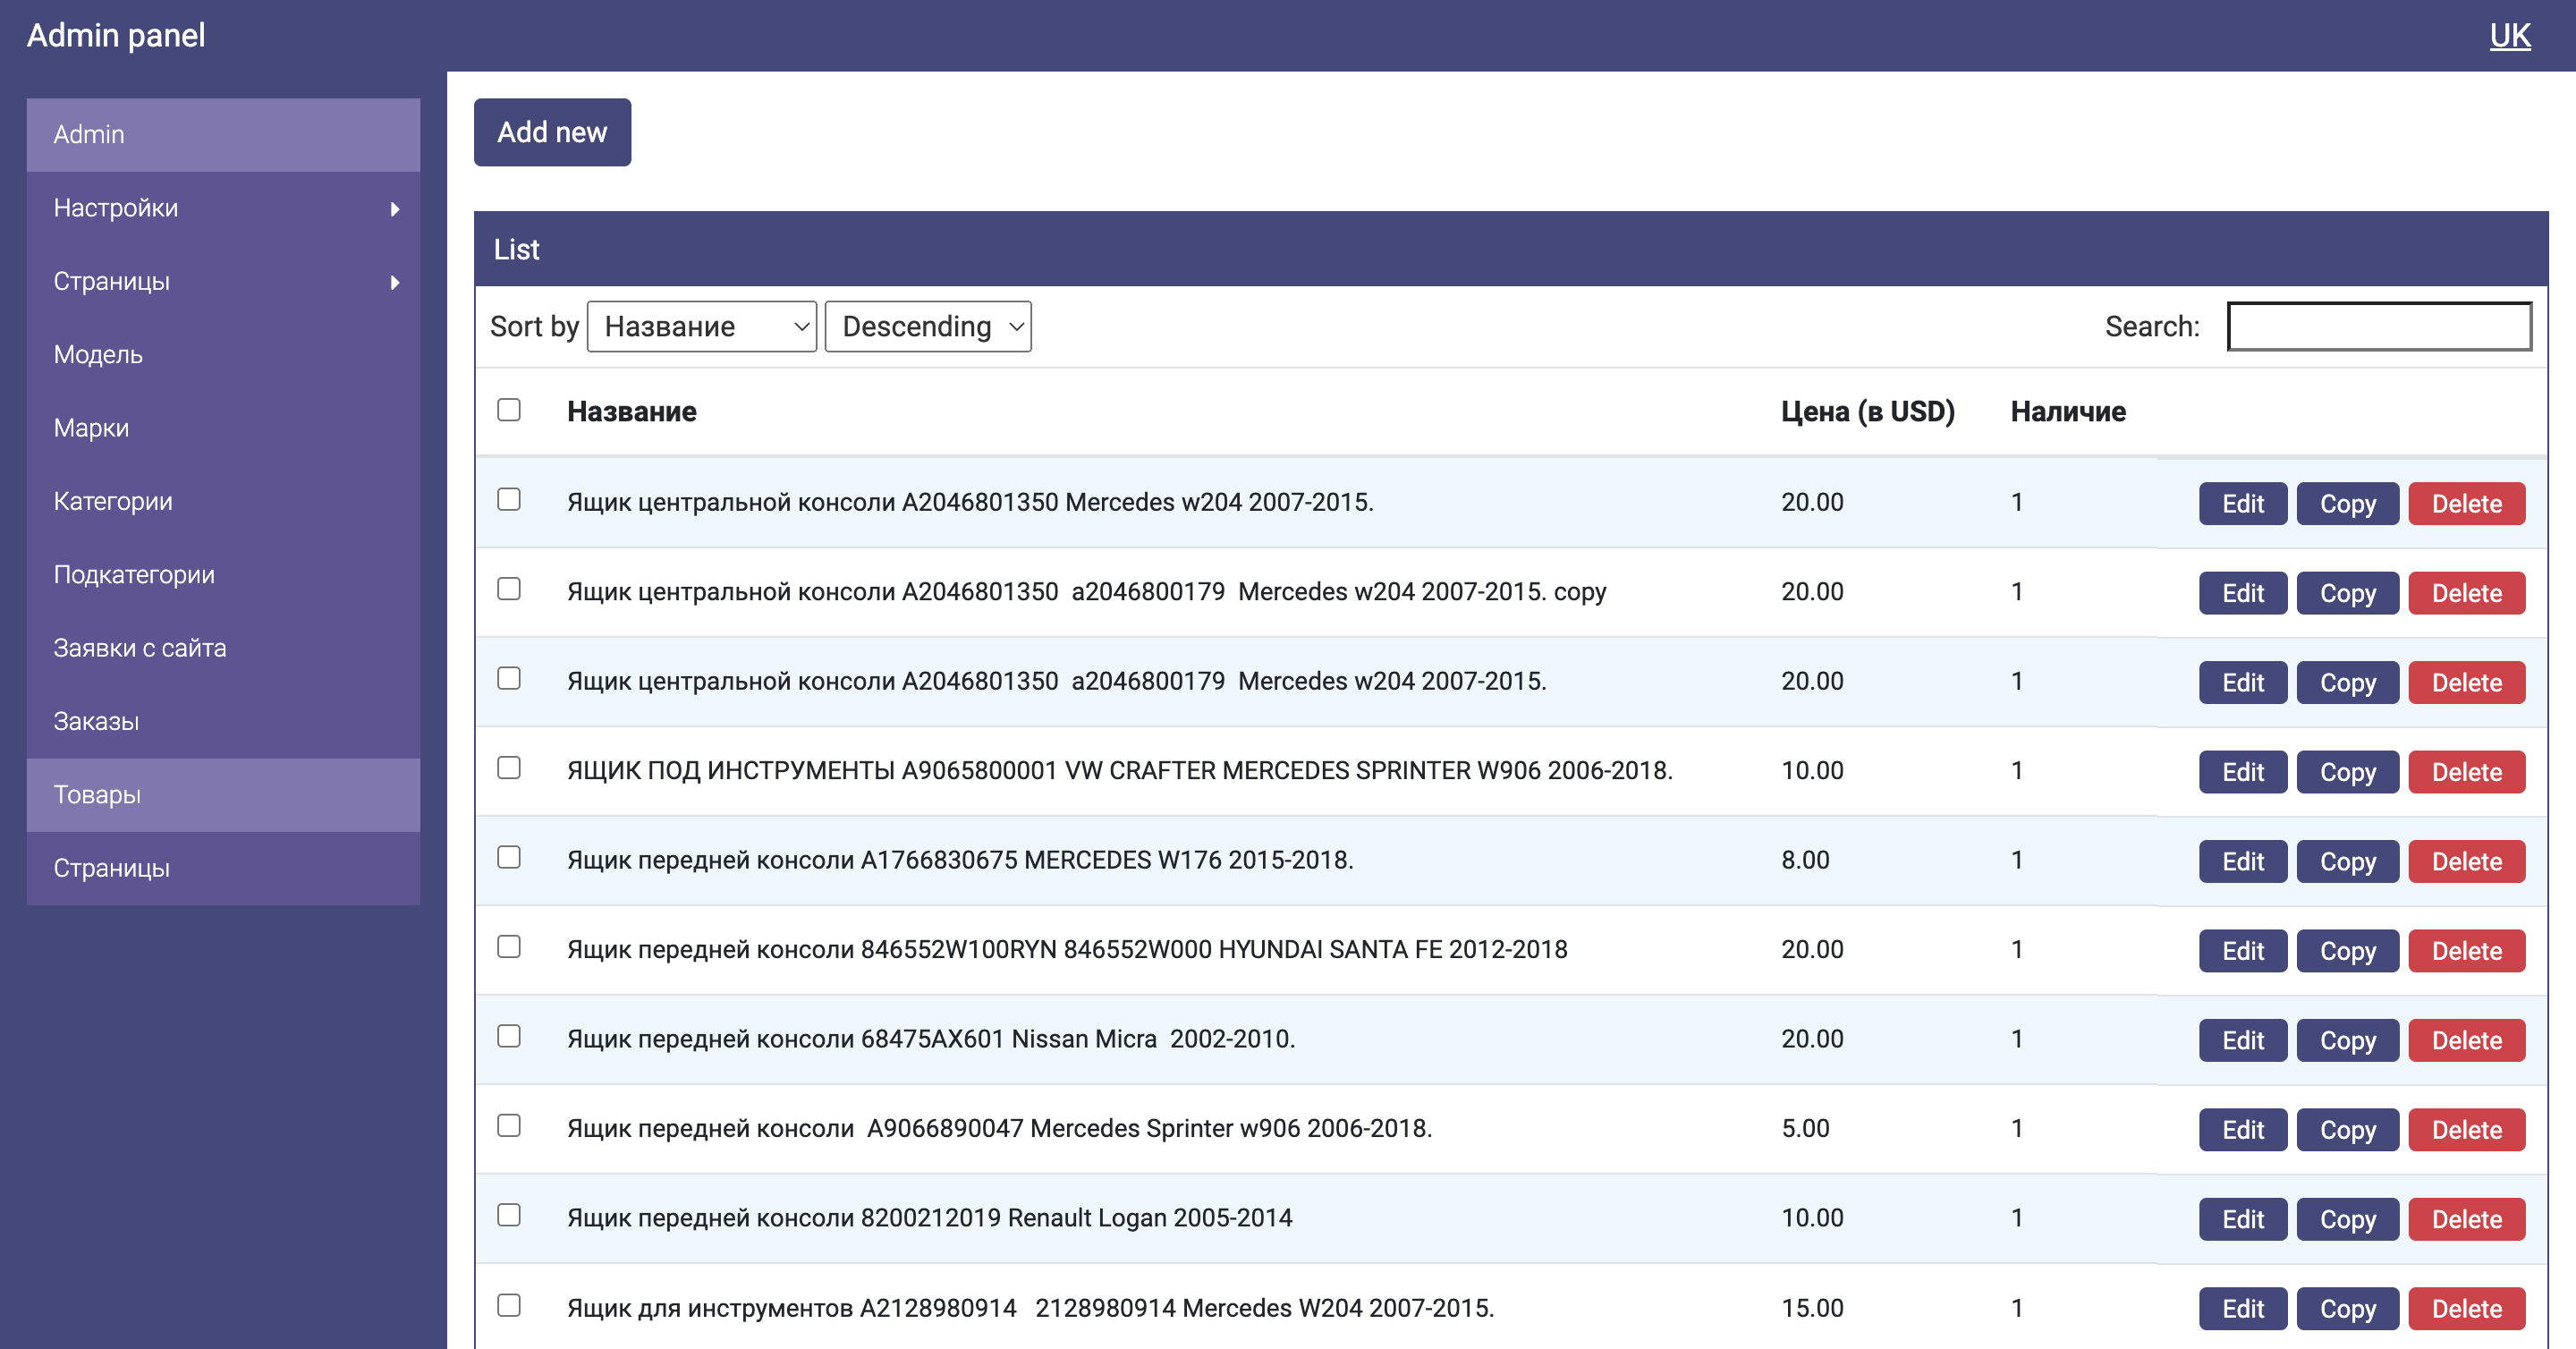Copy the Nissan Micra 2002-2010 item
The height and width of the screenshot is (1349, 2576).
(x=2347, y=1040)
